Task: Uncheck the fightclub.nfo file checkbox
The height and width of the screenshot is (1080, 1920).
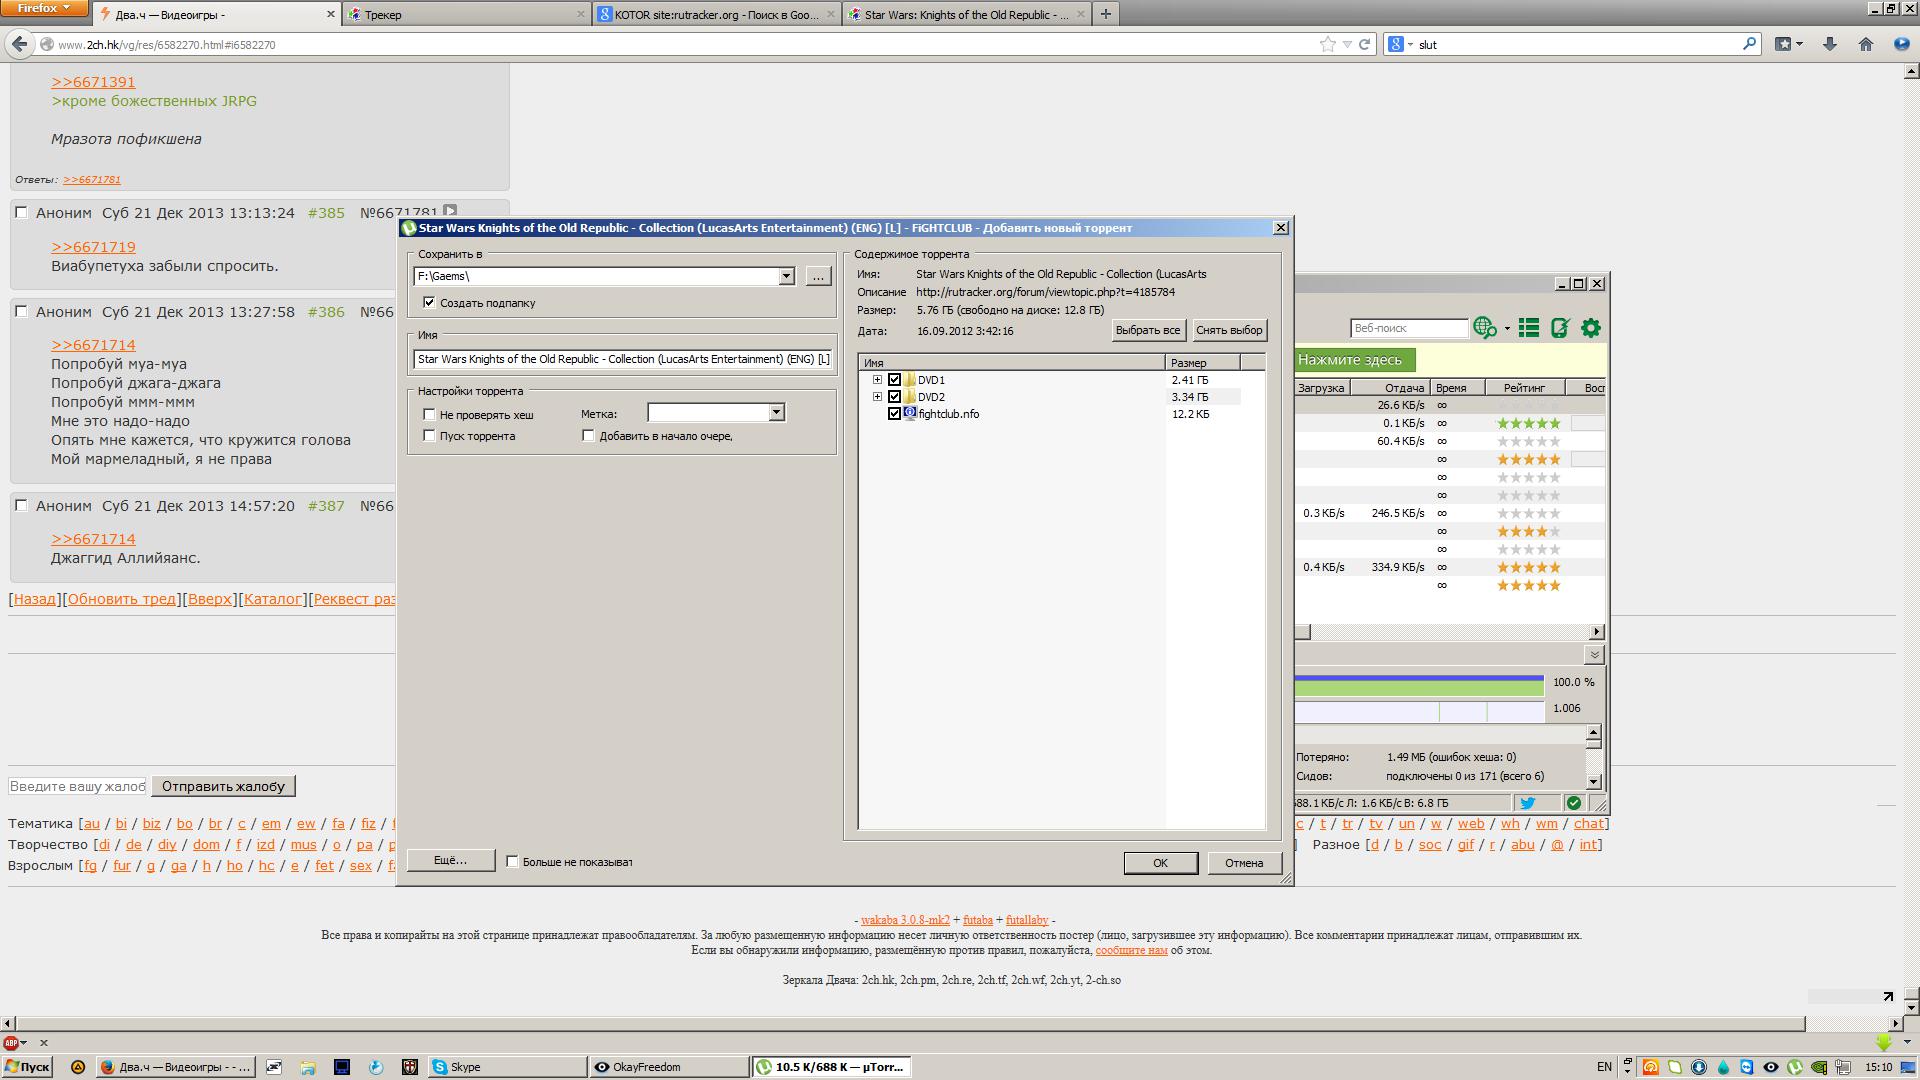Action: (x=895, y=414)
